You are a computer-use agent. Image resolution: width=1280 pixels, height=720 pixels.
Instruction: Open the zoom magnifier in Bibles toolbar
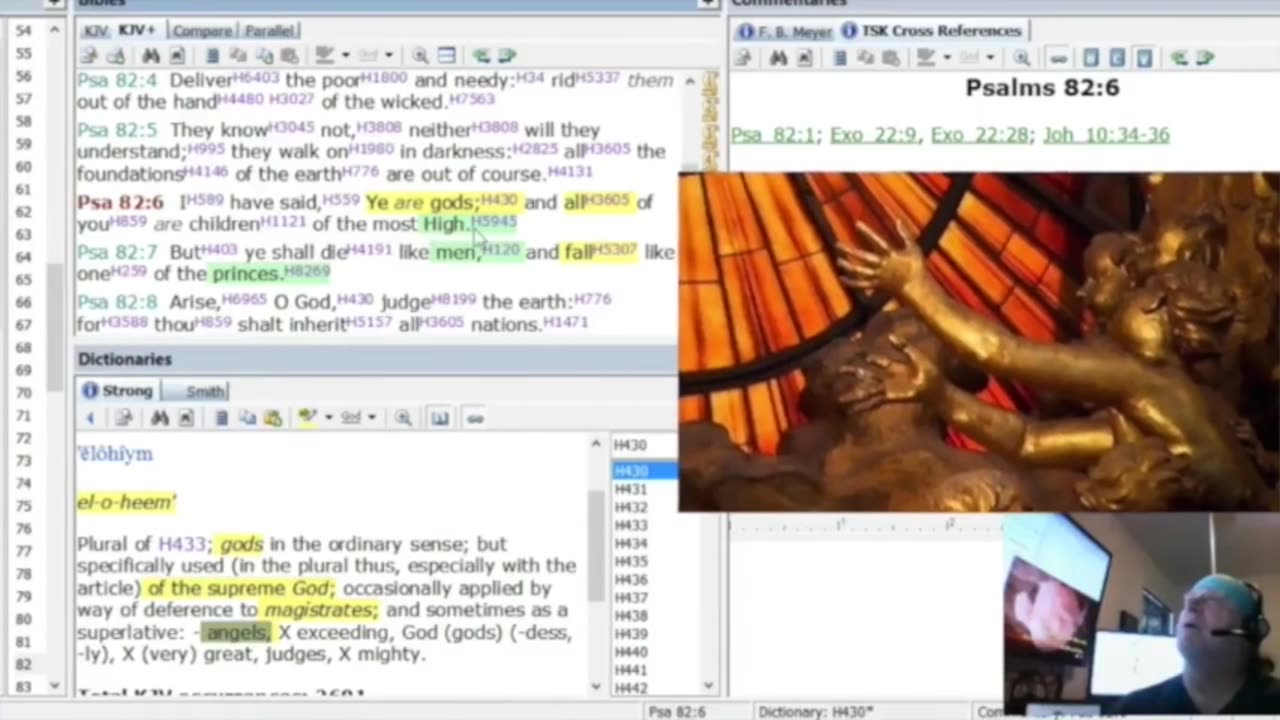click(420, 56)
